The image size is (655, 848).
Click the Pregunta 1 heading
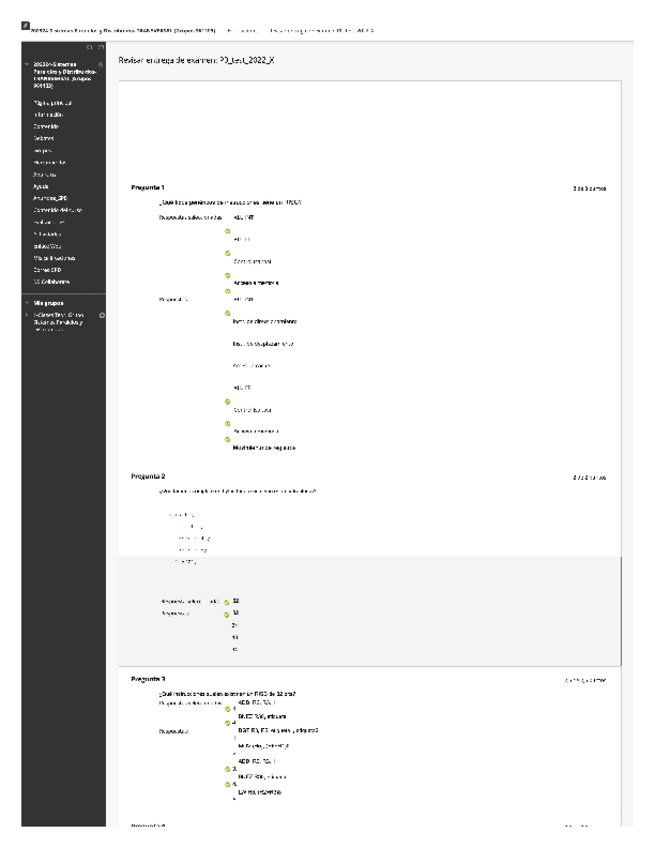147,188
